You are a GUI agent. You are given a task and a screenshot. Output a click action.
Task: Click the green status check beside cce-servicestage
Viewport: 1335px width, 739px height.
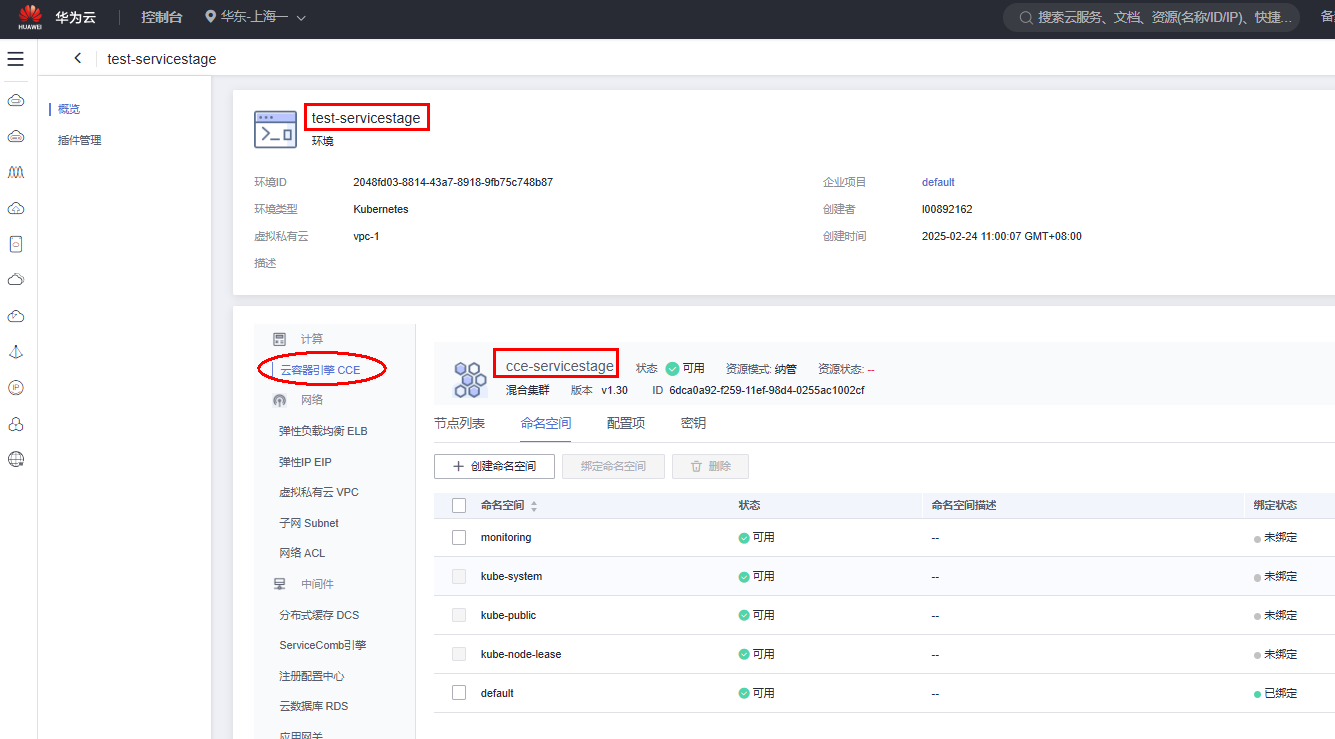pyautogui.click(x=672, y=369)
